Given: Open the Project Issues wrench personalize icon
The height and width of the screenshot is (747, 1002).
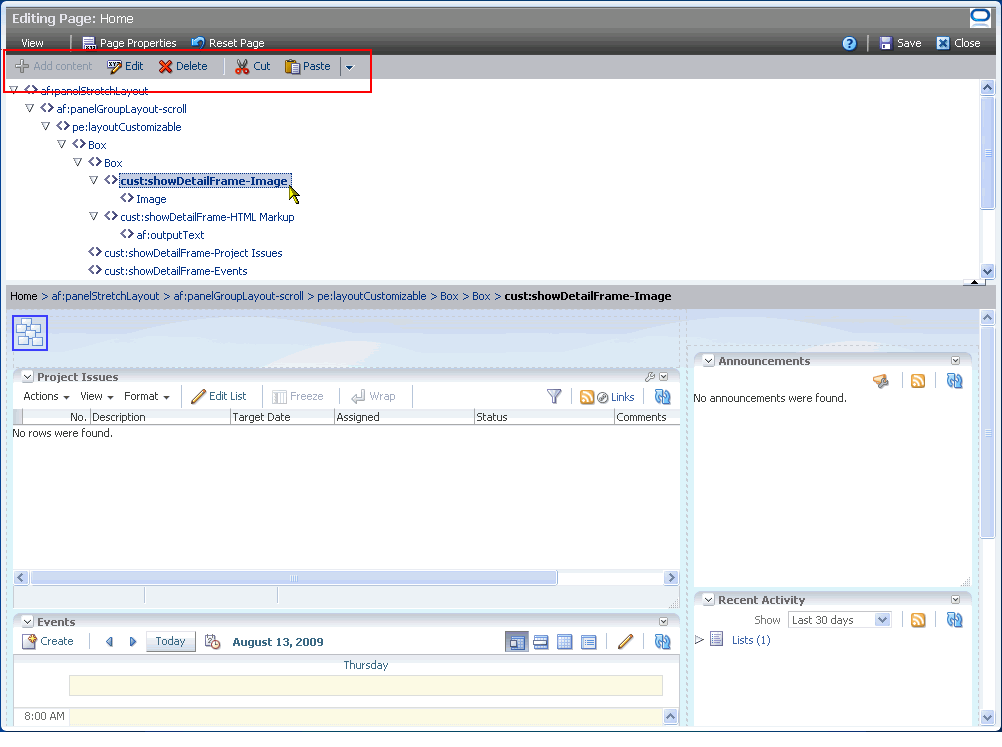Looking at the screenshot, I should pos(651,377).
